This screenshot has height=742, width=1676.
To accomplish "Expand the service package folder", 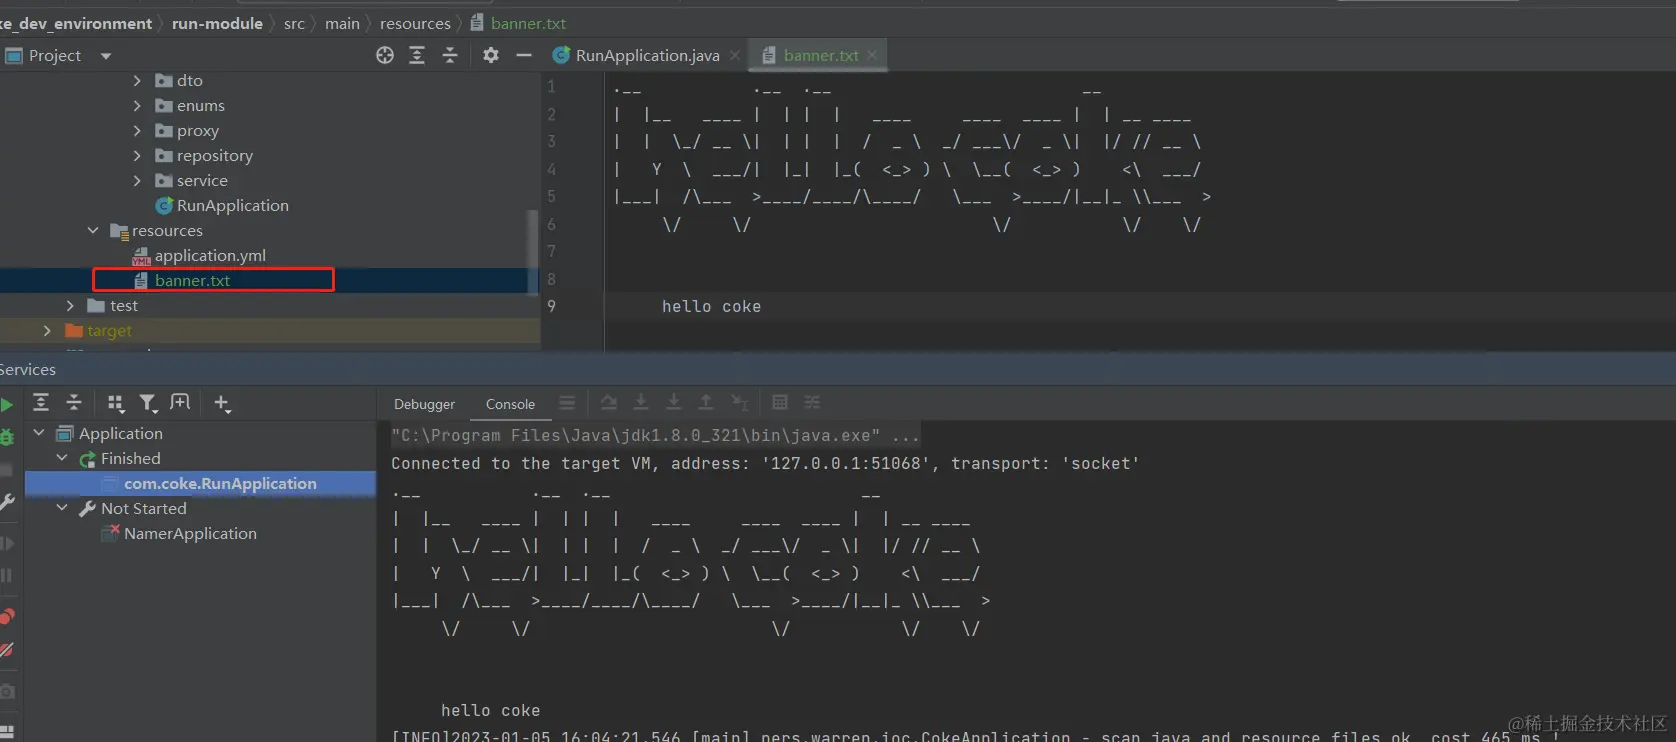I will coord(137,180).
